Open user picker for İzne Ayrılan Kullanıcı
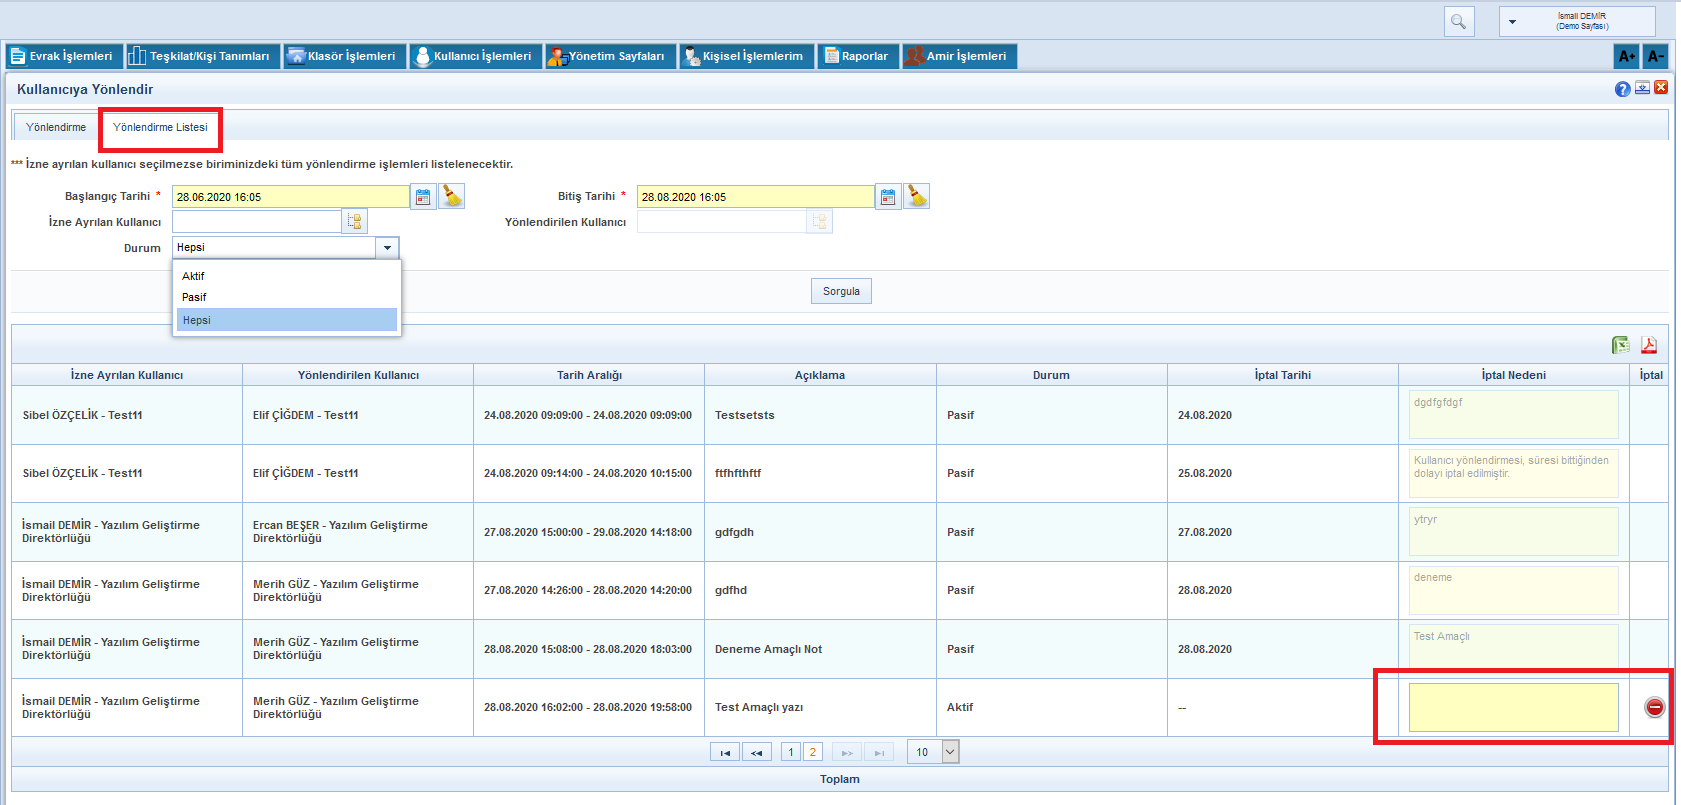Screen dimensions: 1681x805 pyautogui.click(x=354, y=222)
